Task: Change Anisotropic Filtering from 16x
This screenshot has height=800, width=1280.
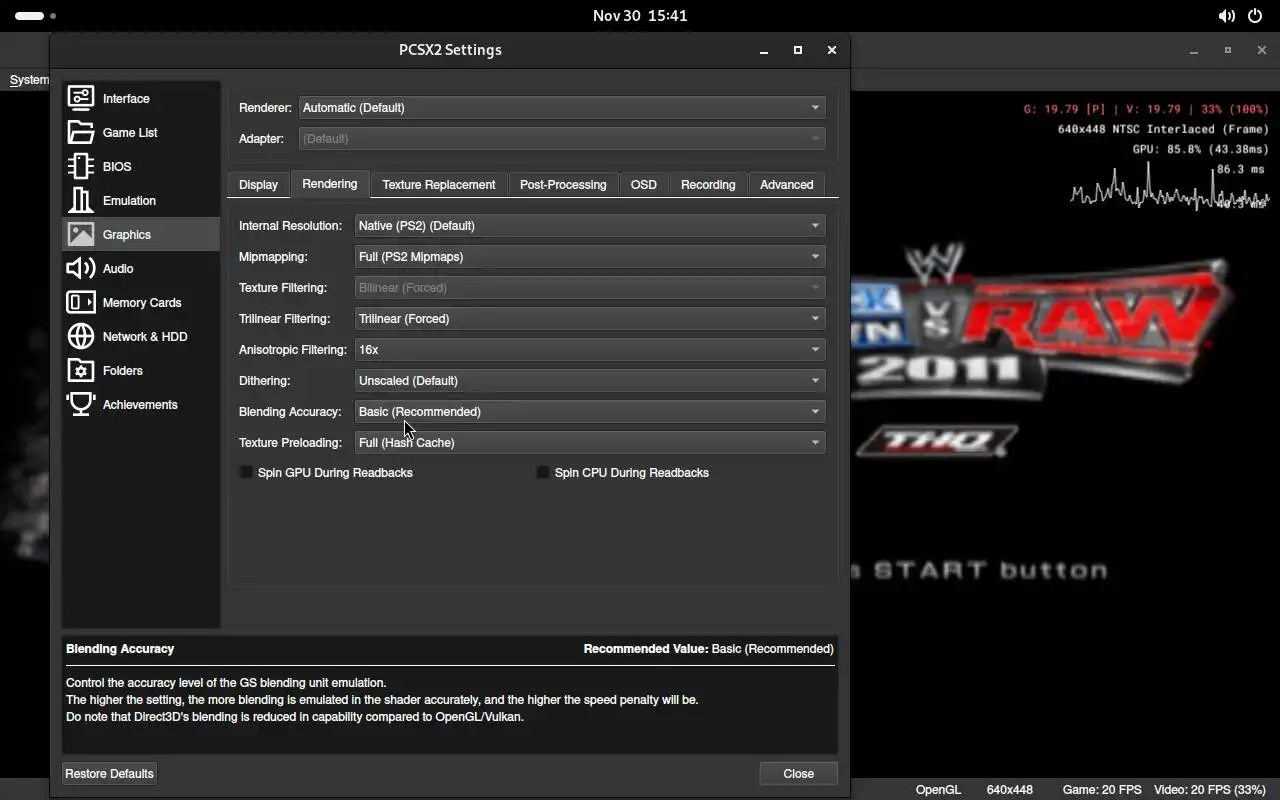Action: tap(590, 349)
